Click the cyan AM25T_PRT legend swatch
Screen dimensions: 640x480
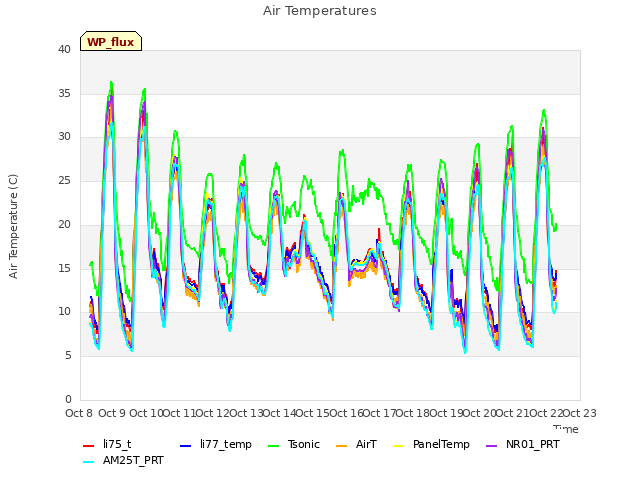pyautogui.click(x=89, y=462)
